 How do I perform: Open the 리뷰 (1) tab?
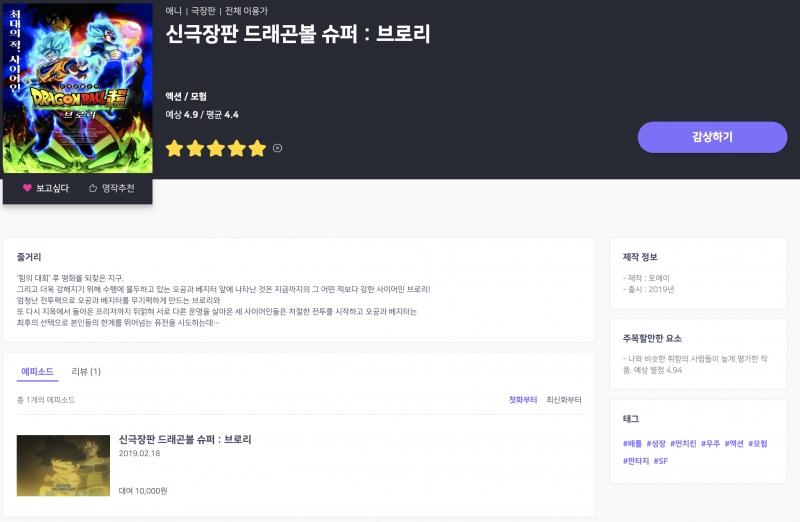pyautogui.click(x=86, y=372)
